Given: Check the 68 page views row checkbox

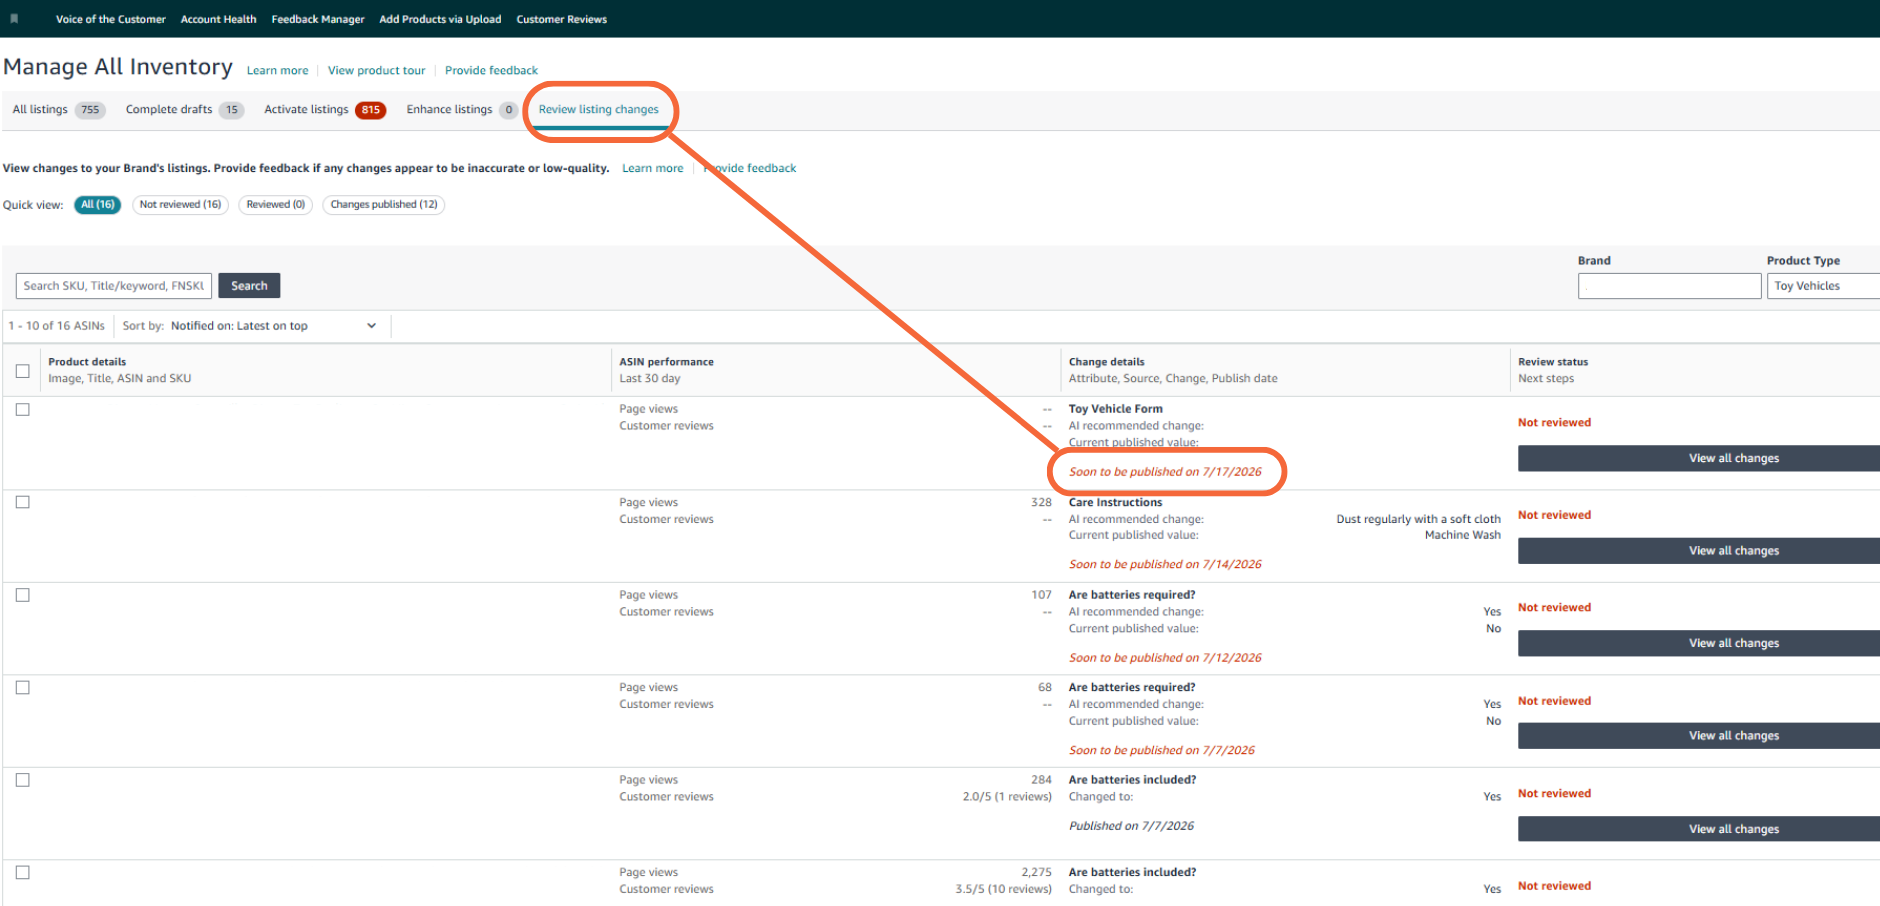Looking at the screenshot, I should pyautogui.click(x=23, y=688).
